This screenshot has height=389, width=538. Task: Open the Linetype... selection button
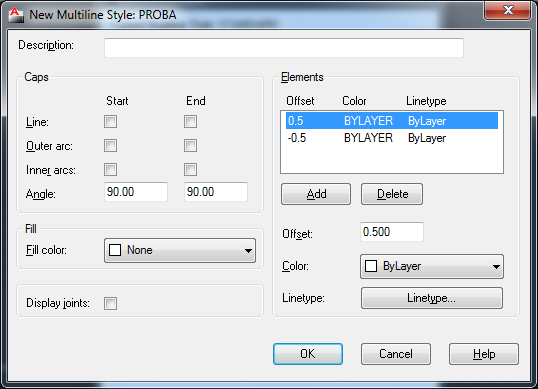point(432,298)
